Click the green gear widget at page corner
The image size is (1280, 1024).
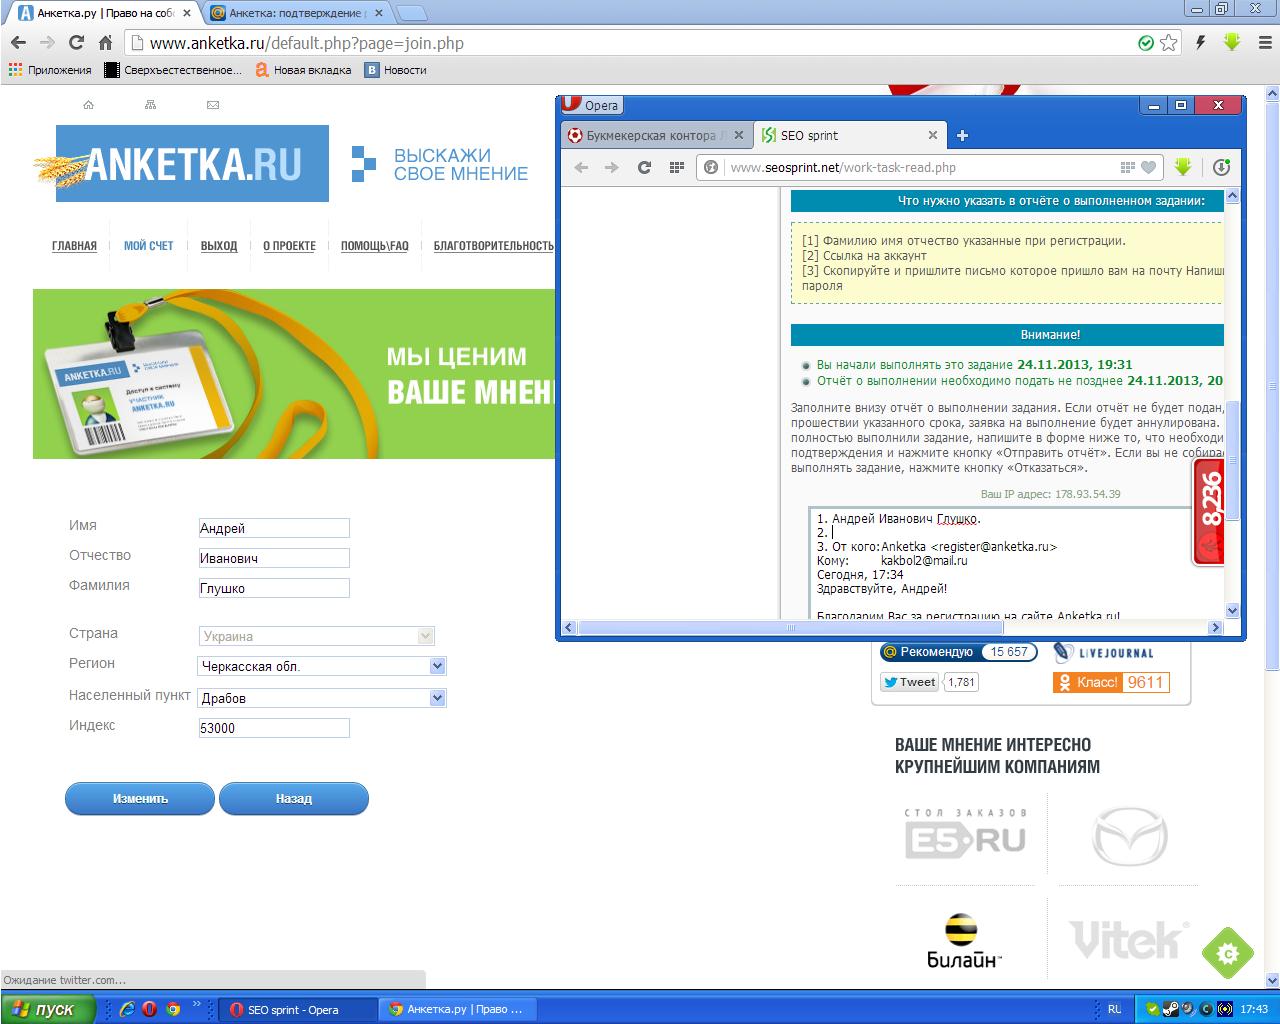[x=1228, y=953]
